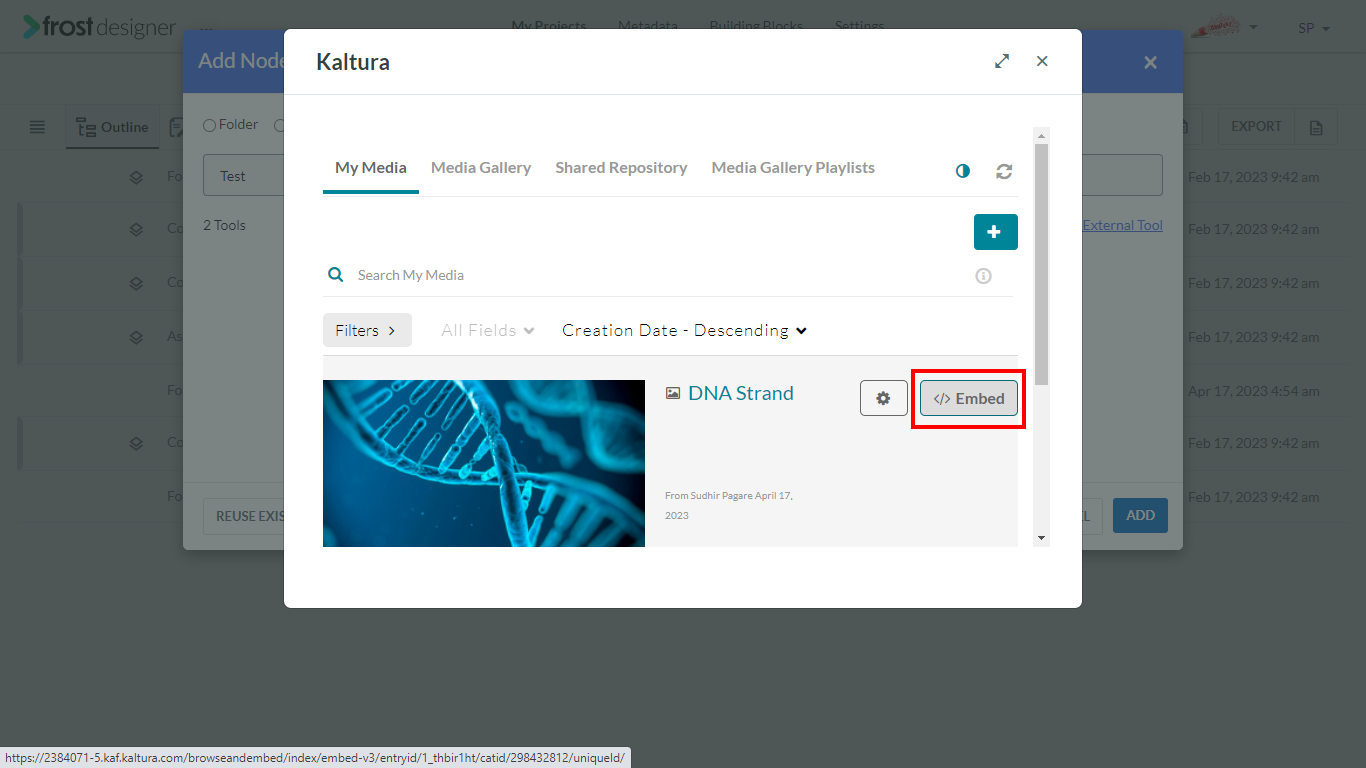Click document icon next to EXPORT

pos(1316,127)
